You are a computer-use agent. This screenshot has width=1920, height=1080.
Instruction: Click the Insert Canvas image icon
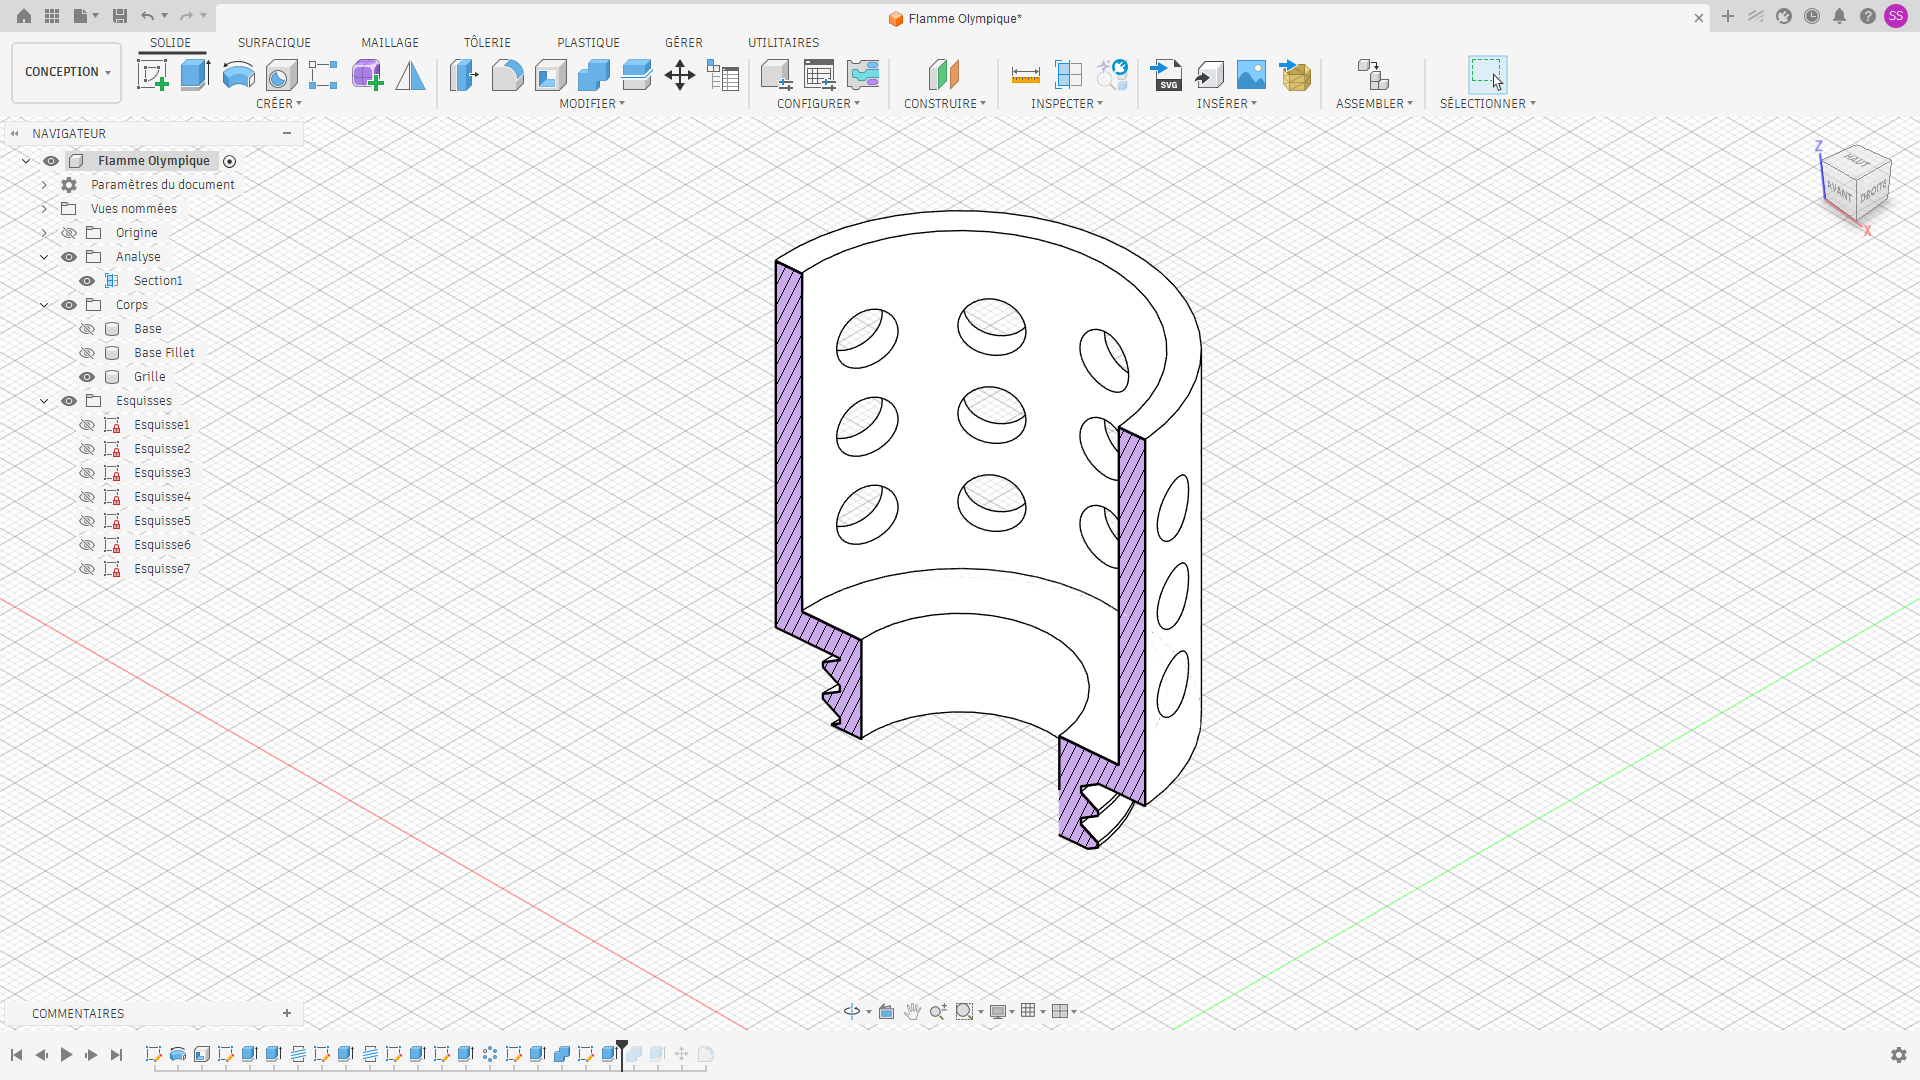coord(1251,75)
